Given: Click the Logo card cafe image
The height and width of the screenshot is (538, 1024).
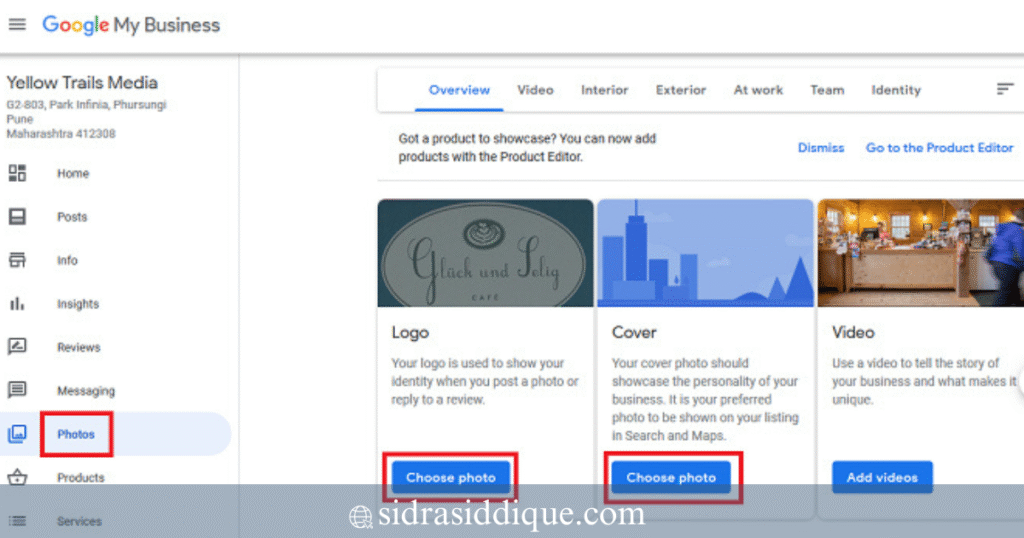Looking at the screenshot, I should click(485, 253).
